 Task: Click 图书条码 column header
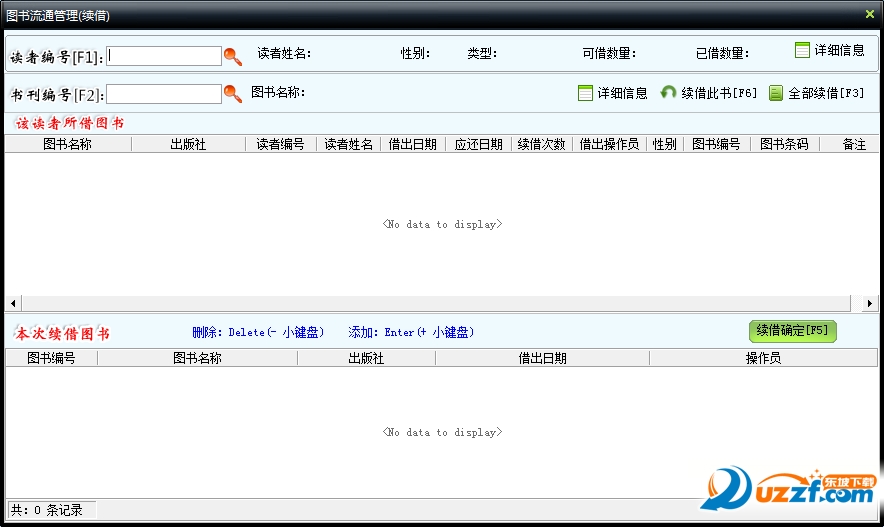click(x=785, y=144)
